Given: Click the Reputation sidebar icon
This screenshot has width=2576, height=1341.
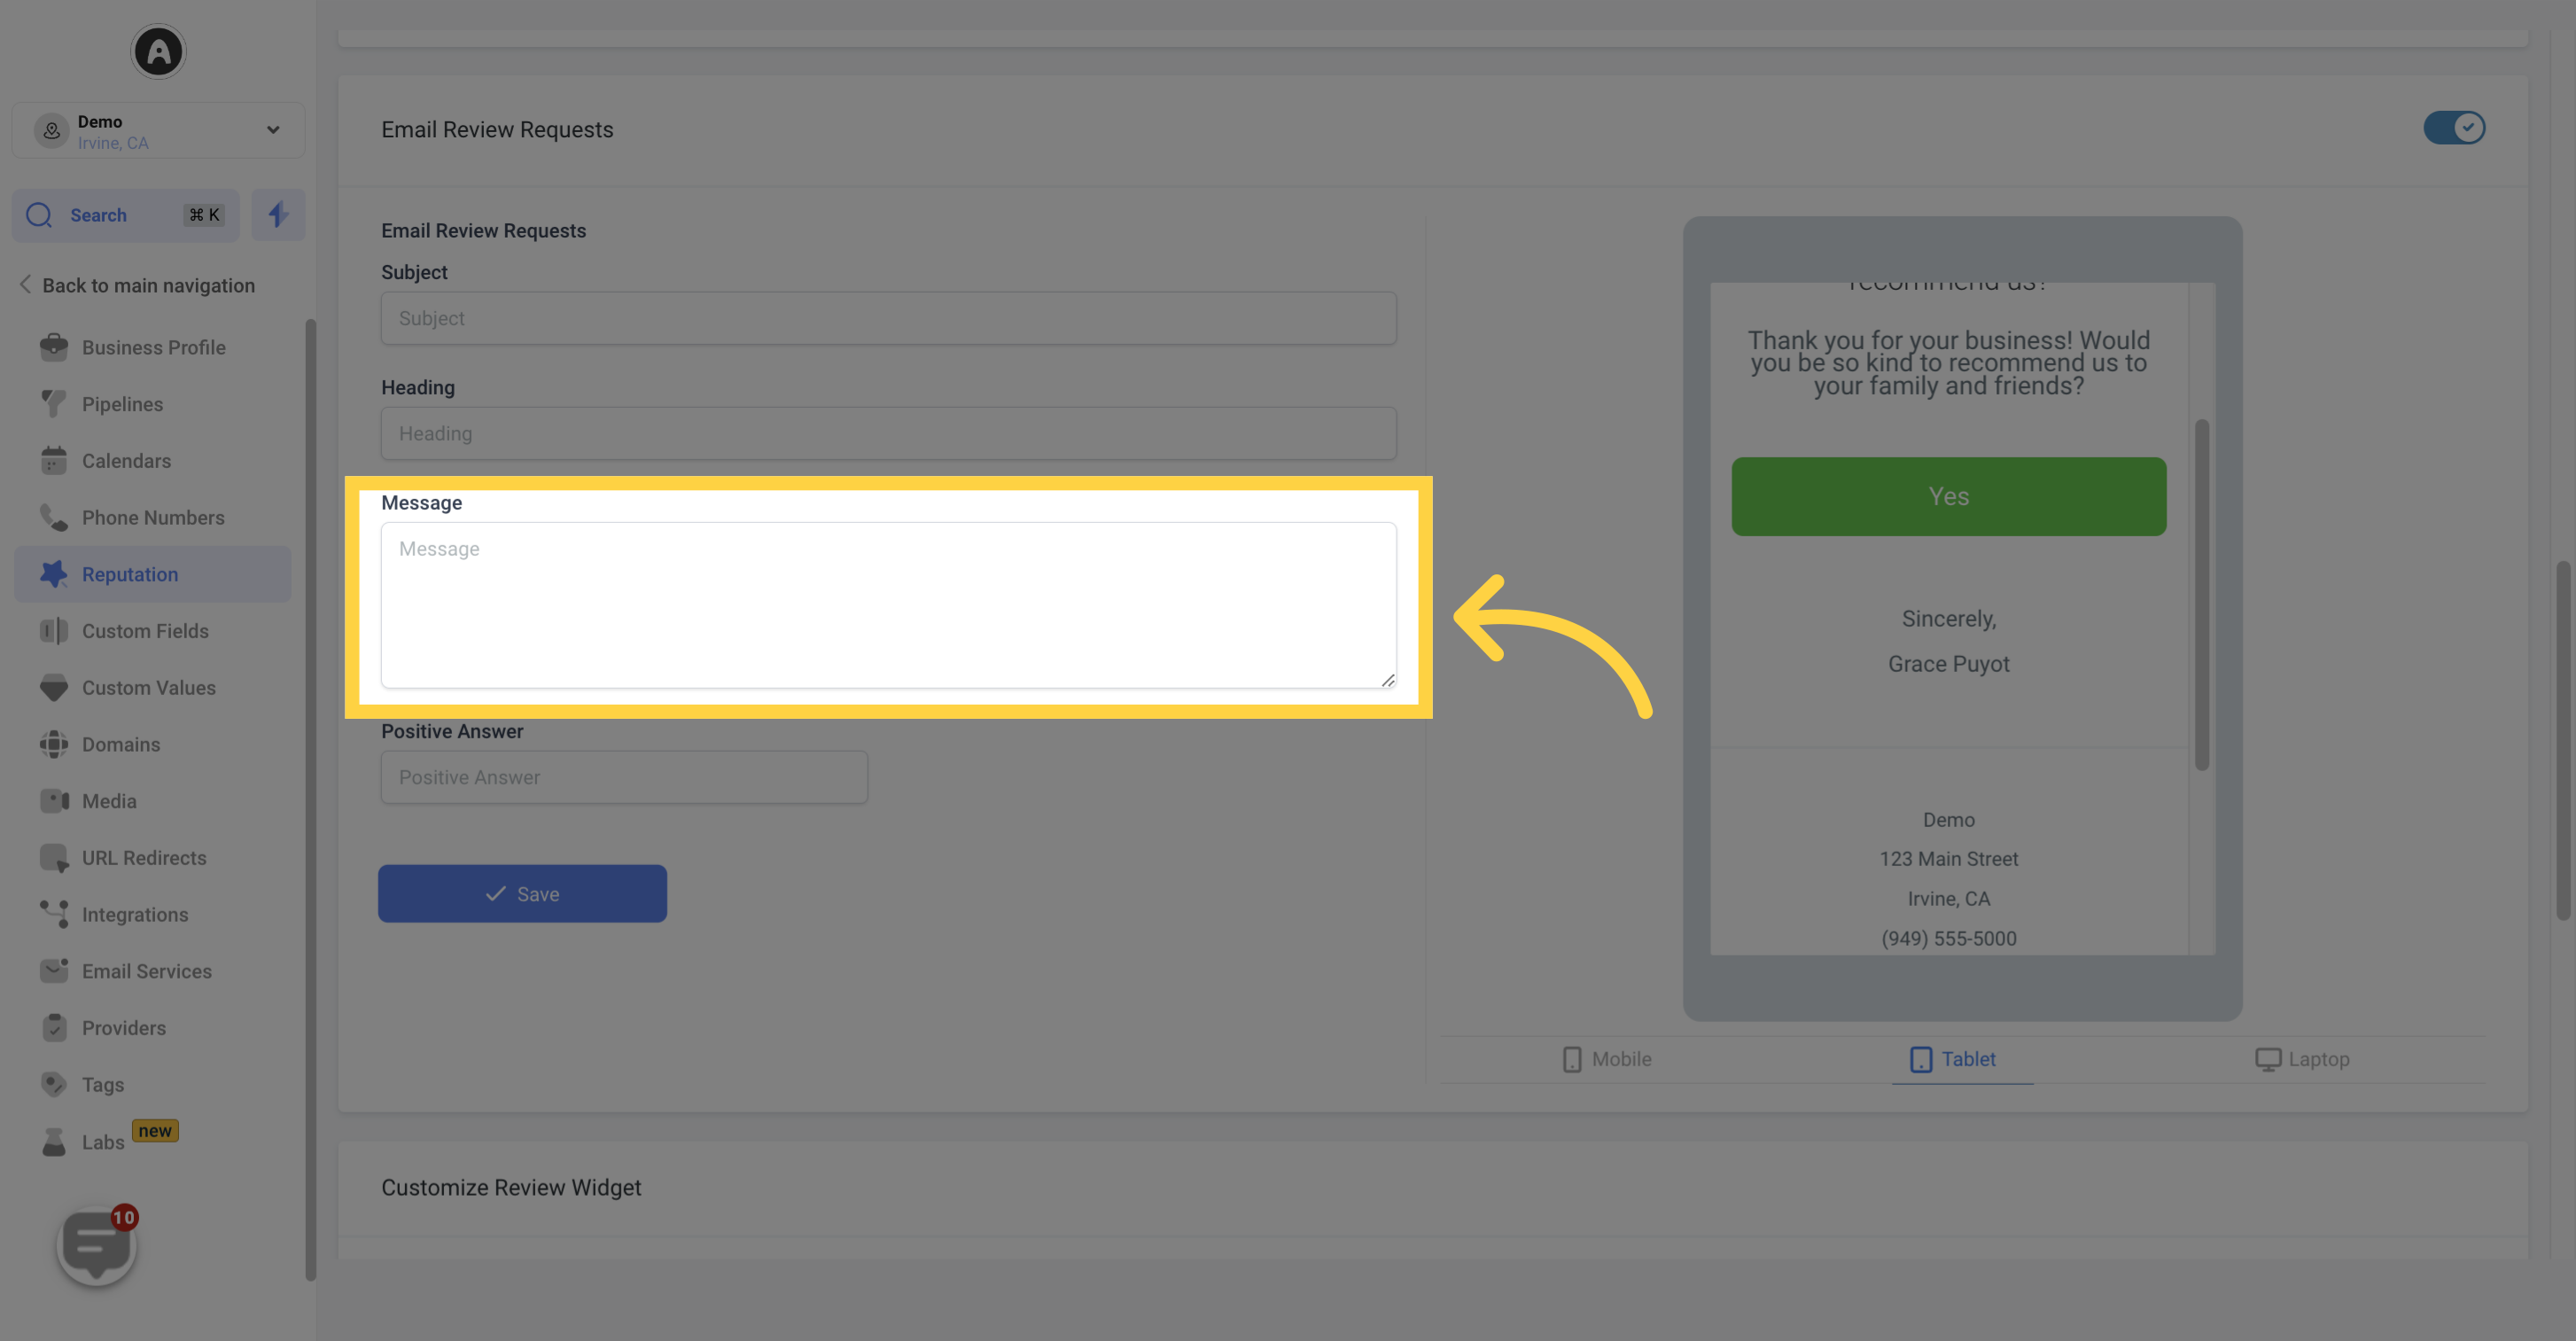Looking at the screenshot, I should (x=53, y=573).
